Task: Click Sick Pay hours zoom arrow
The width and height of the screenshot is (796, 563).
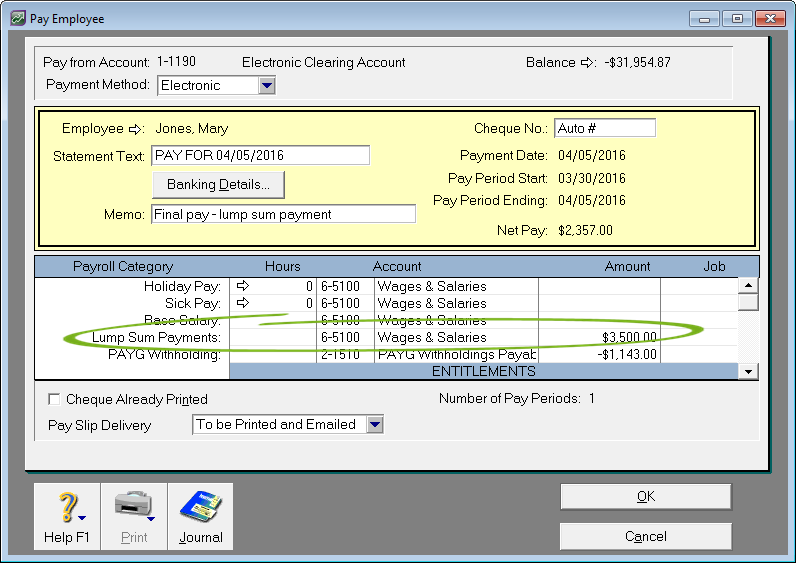Action: click(242, 303)
